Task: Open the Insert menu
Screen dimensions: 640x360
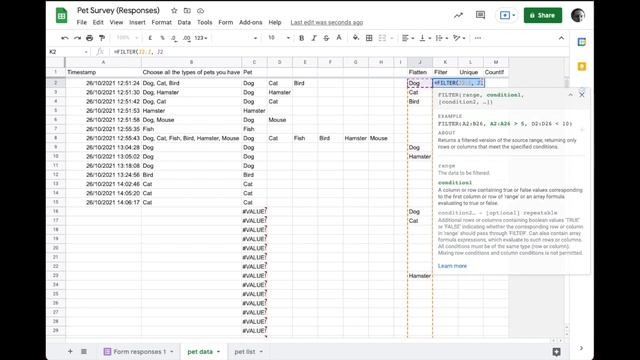Action: 137,22
